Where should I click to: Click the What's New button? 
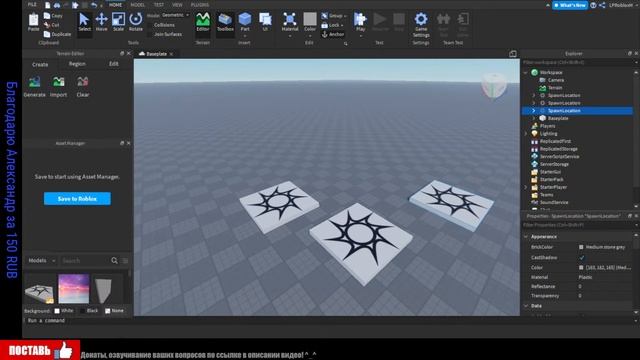coord(570,5)
